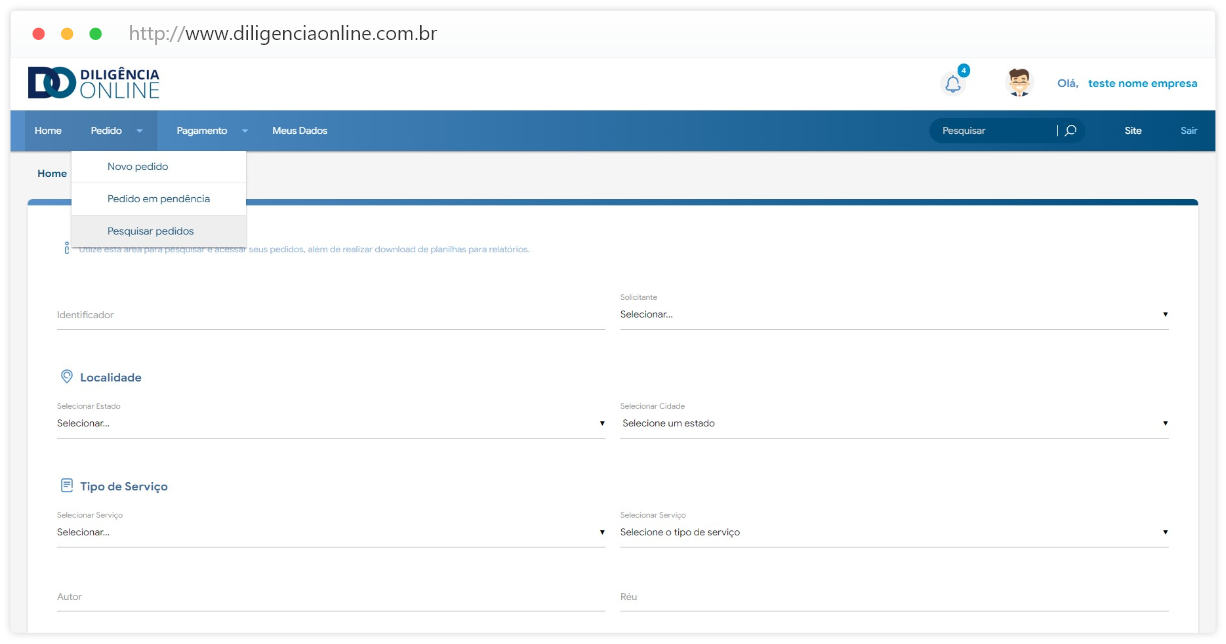The width and height of the screenshot is (1226, 644).
Task: Click the Diligência Online logo
Action: pos(94,83)
